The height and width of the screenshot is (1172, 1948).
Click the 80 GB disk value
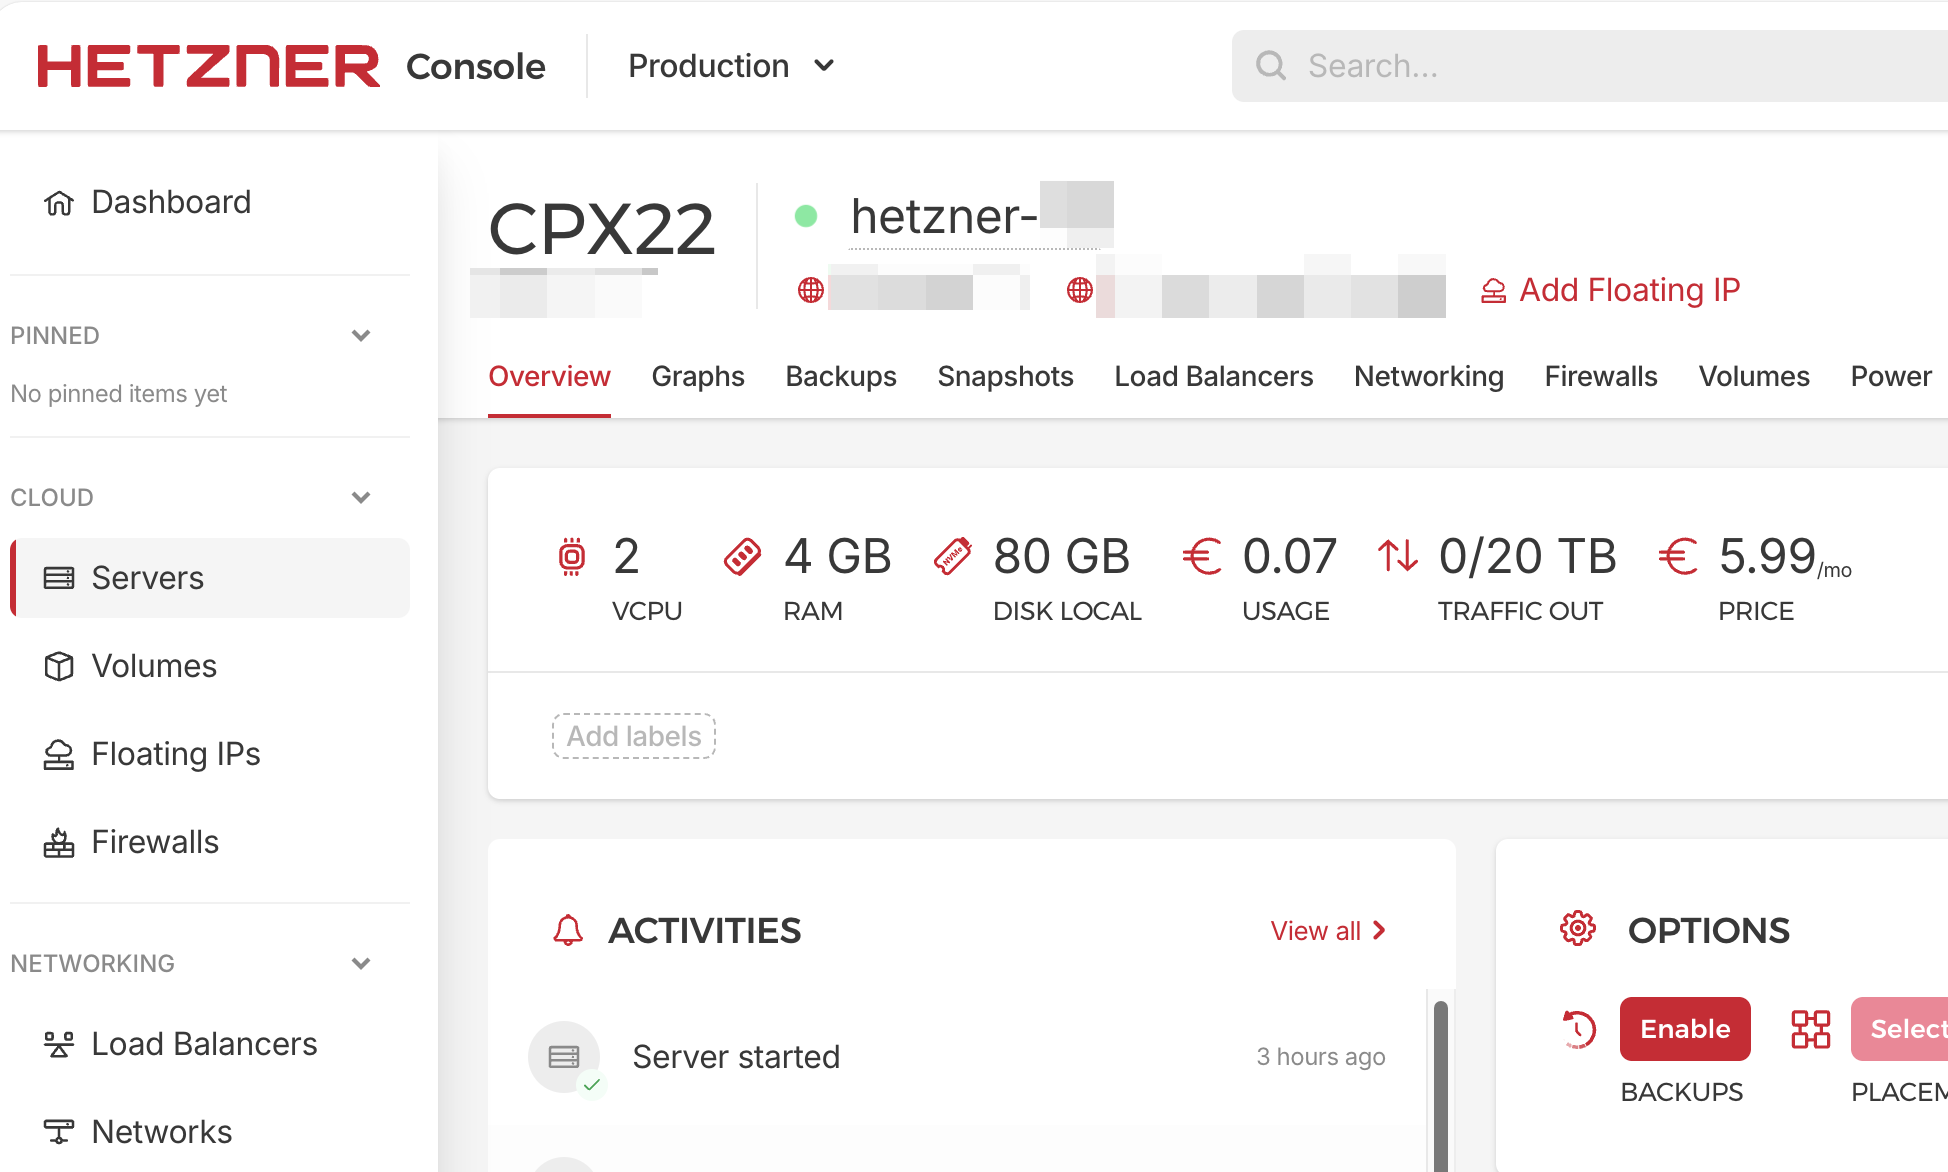coord(1061,556)
